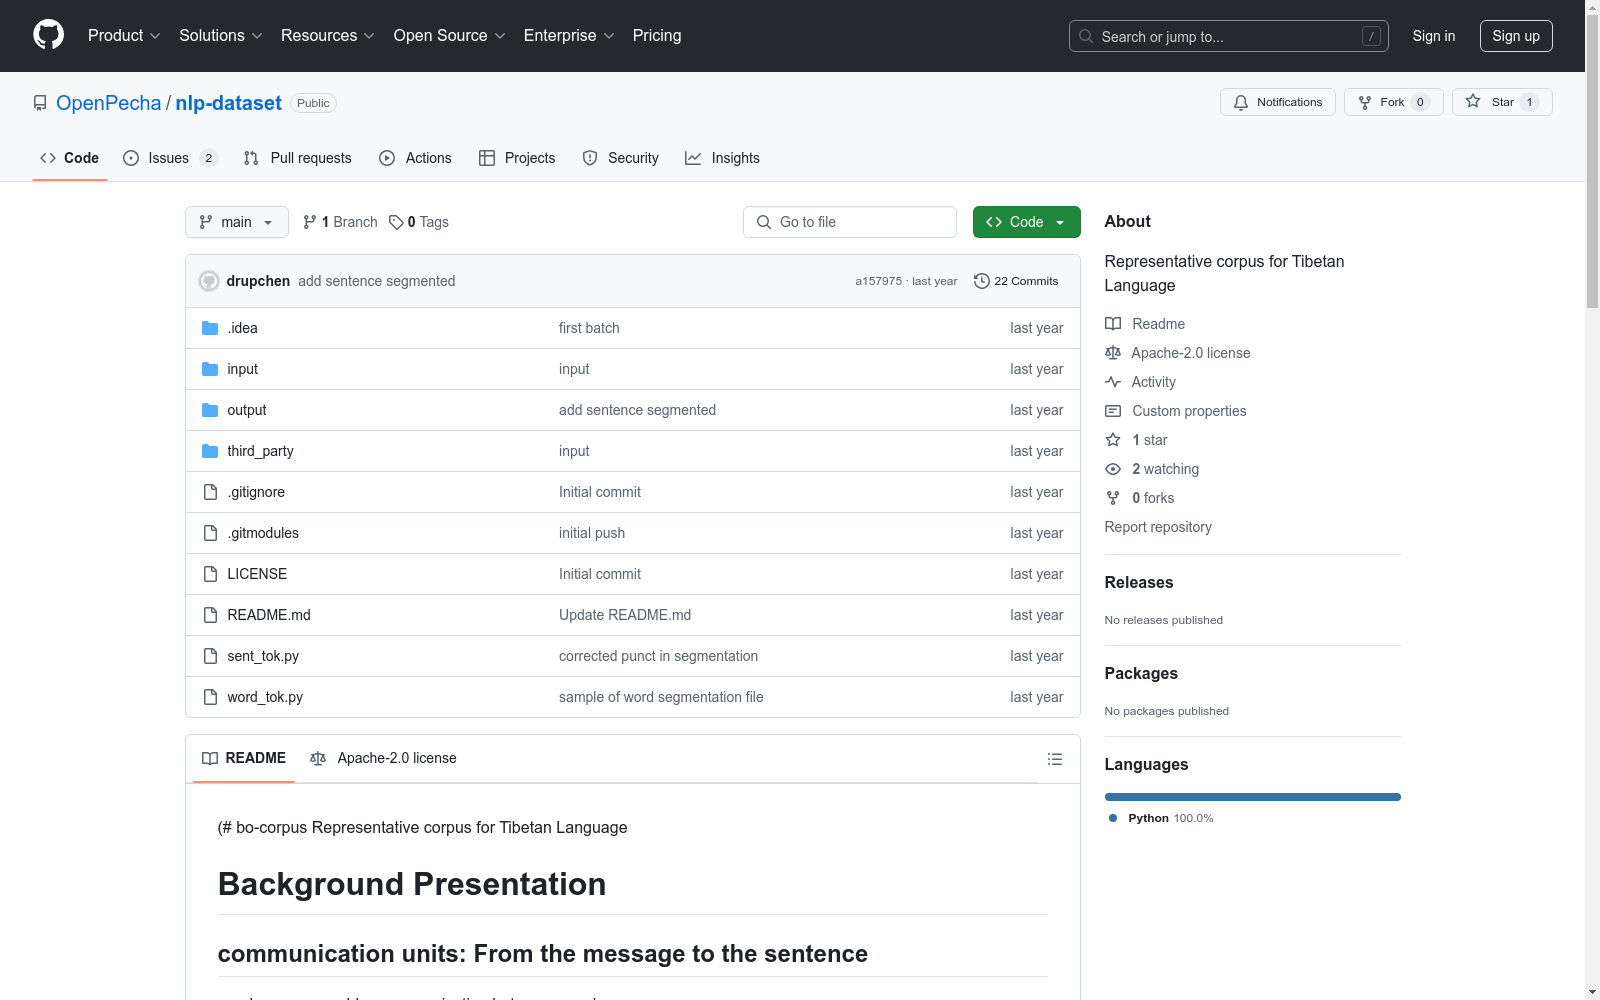This screenshot has width=1600, height=1000.
Task: Open the word_tok.py file
Action: (x=265, y=697)
